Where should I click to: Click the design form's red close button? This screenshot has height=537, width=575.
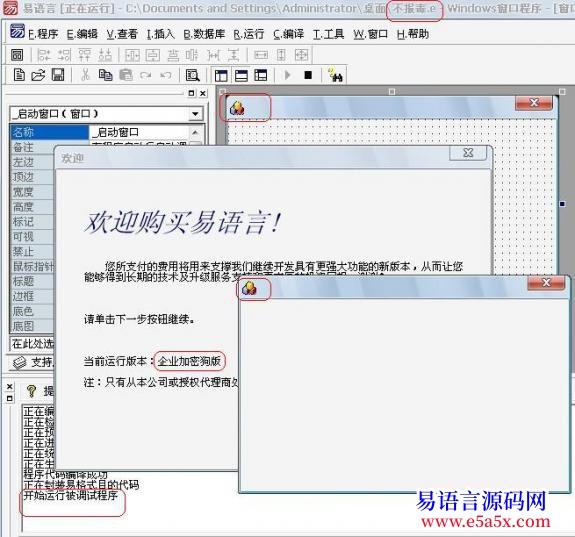click(534, 103)
